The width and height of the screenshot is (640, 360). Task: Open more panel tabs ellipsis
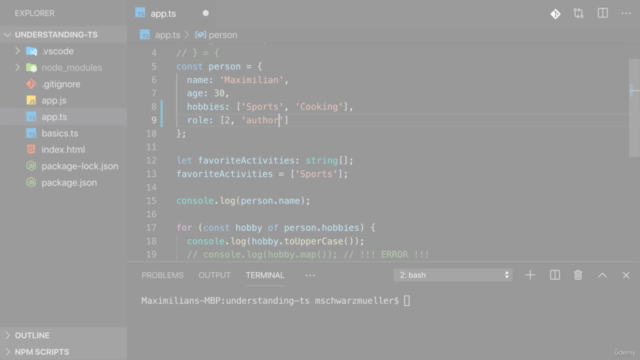pos(310,276)
